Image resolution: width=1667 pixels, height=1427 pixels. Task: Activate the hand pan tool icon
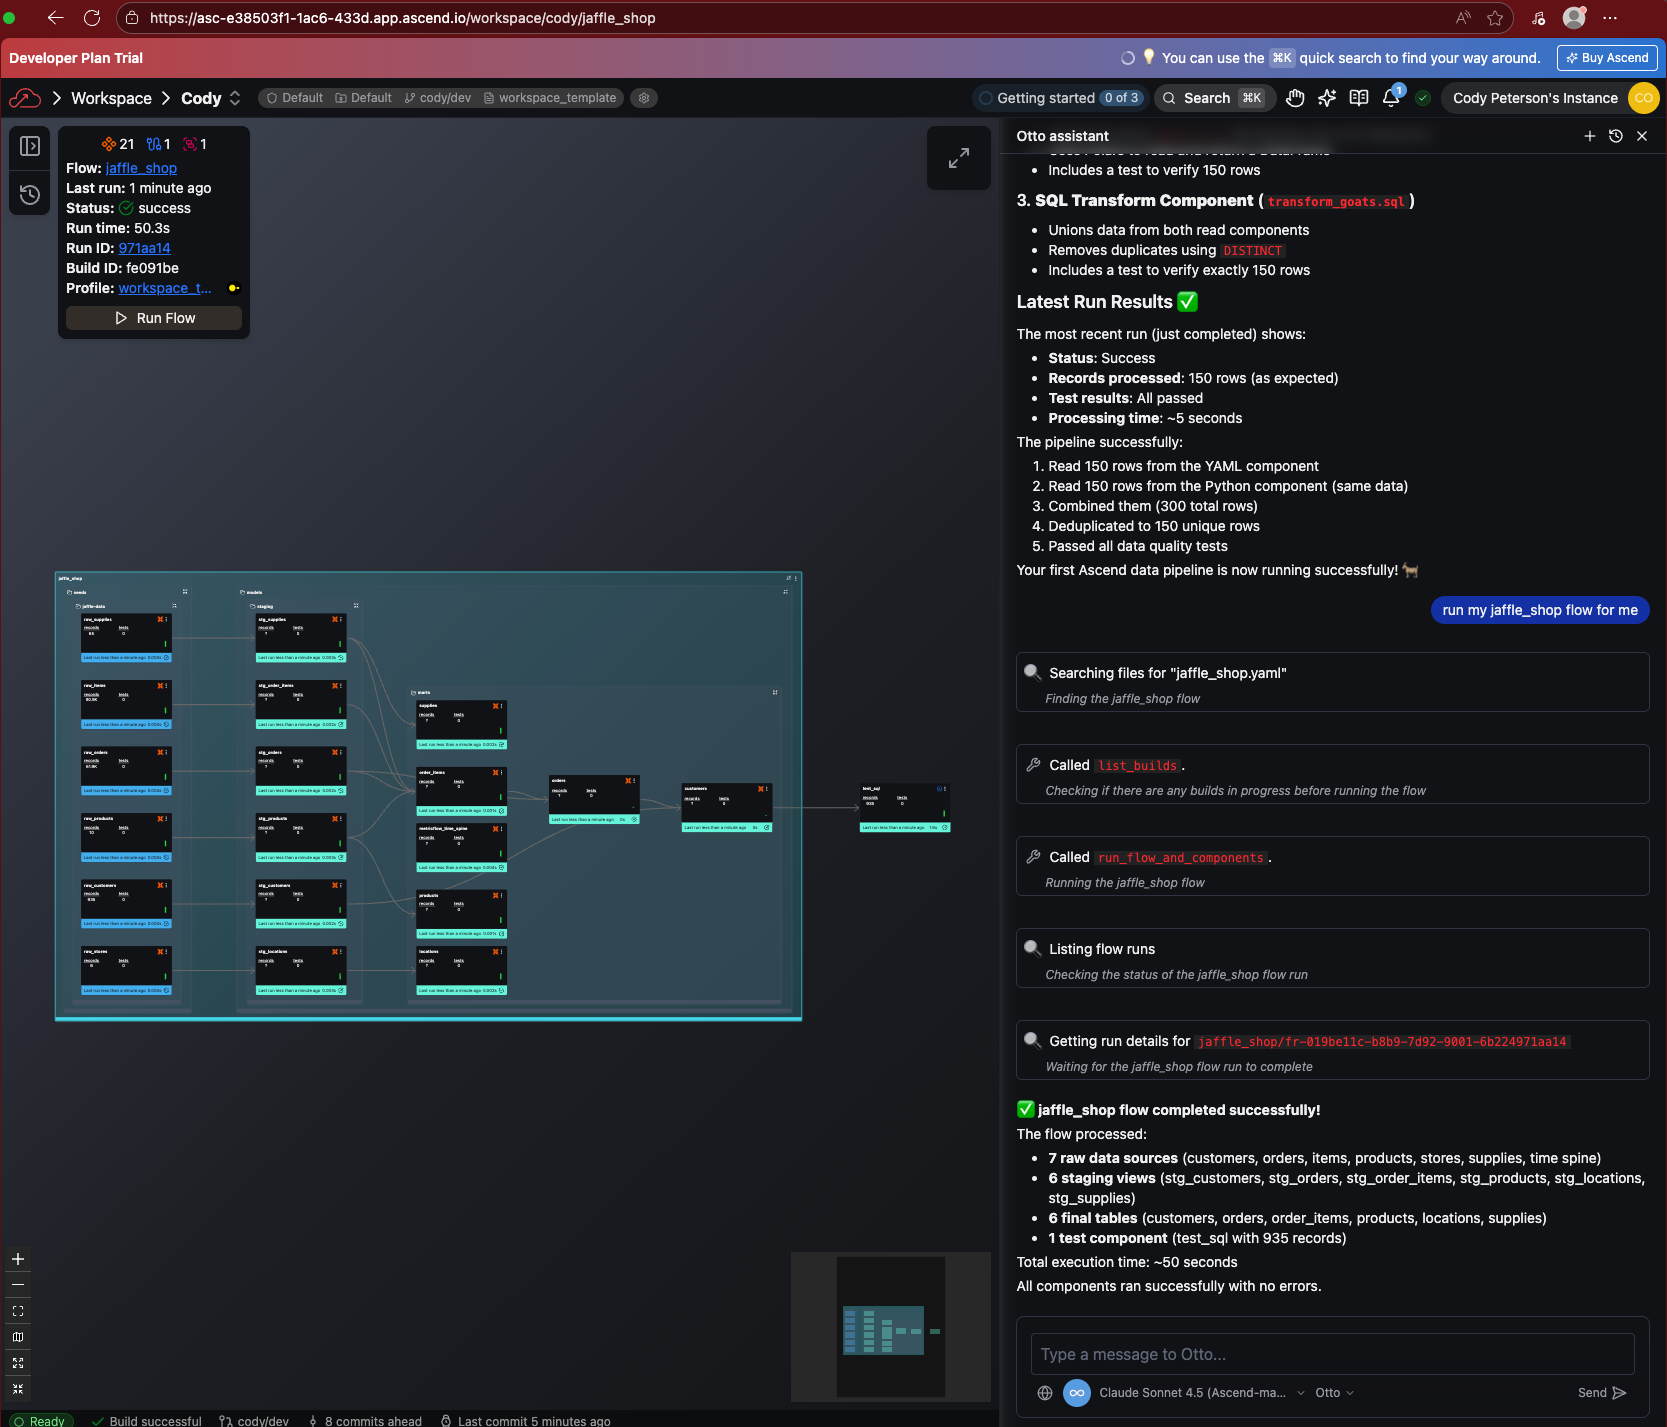tap(1295, 98)
